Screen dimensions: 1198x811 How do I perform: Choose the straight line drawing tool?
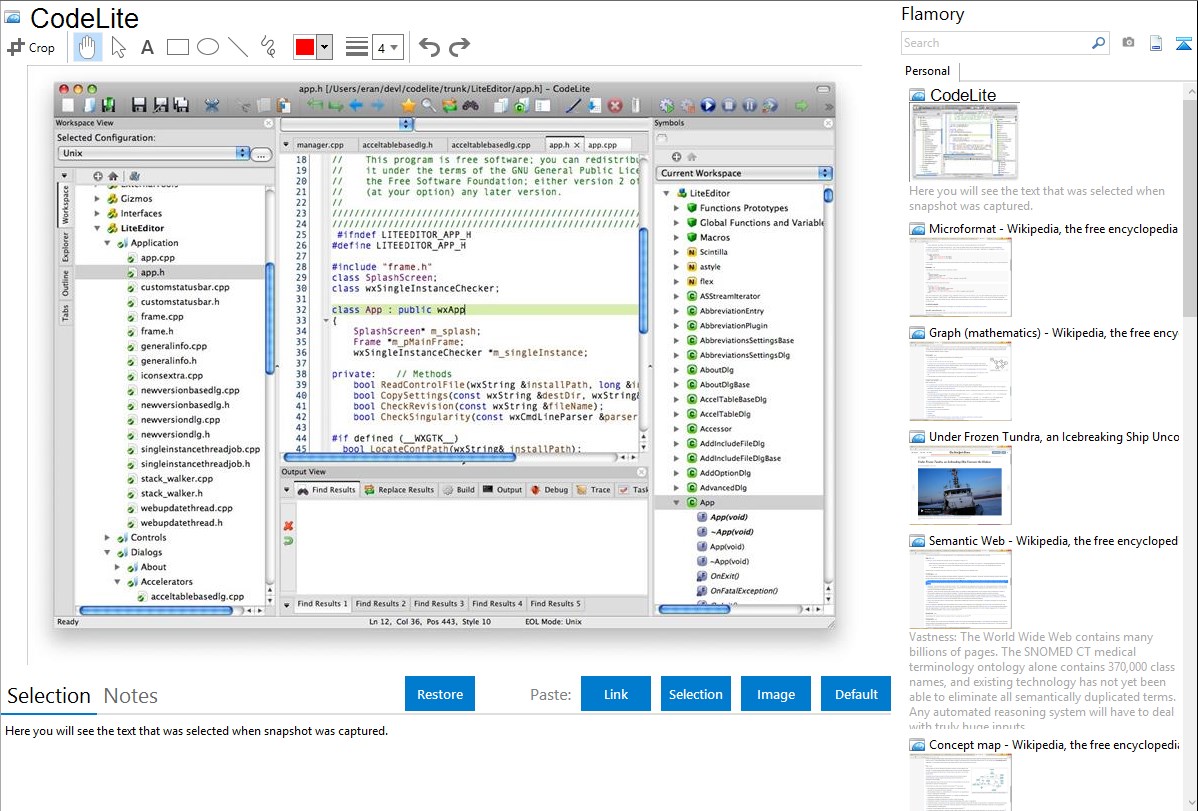click(x=238, y=47)
